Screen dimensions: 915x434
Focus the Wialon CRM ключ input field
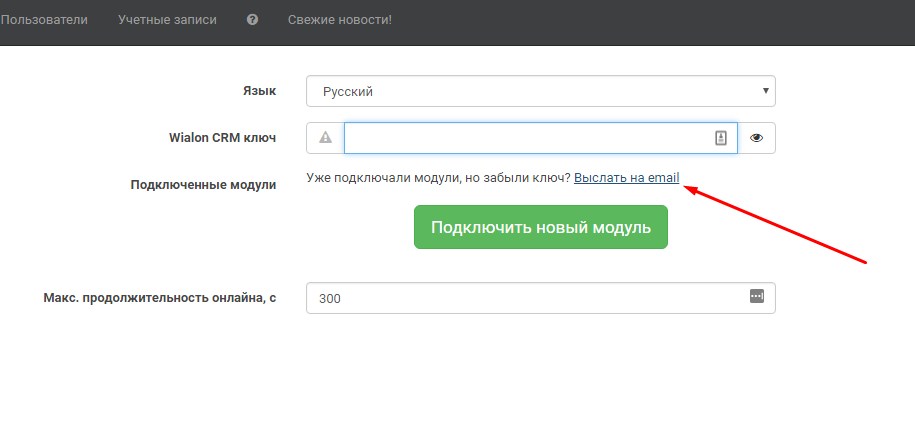pos(525,138)
